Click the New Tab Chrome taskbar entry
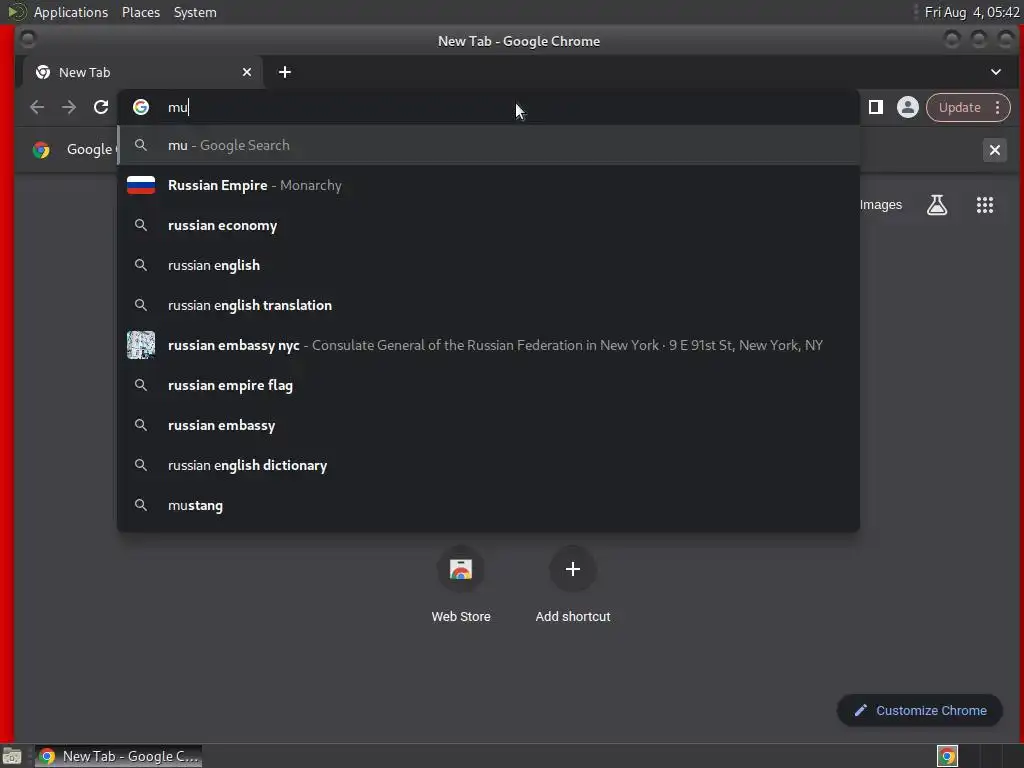This screenshot has width=1024, height=768. tap(118, 756)
